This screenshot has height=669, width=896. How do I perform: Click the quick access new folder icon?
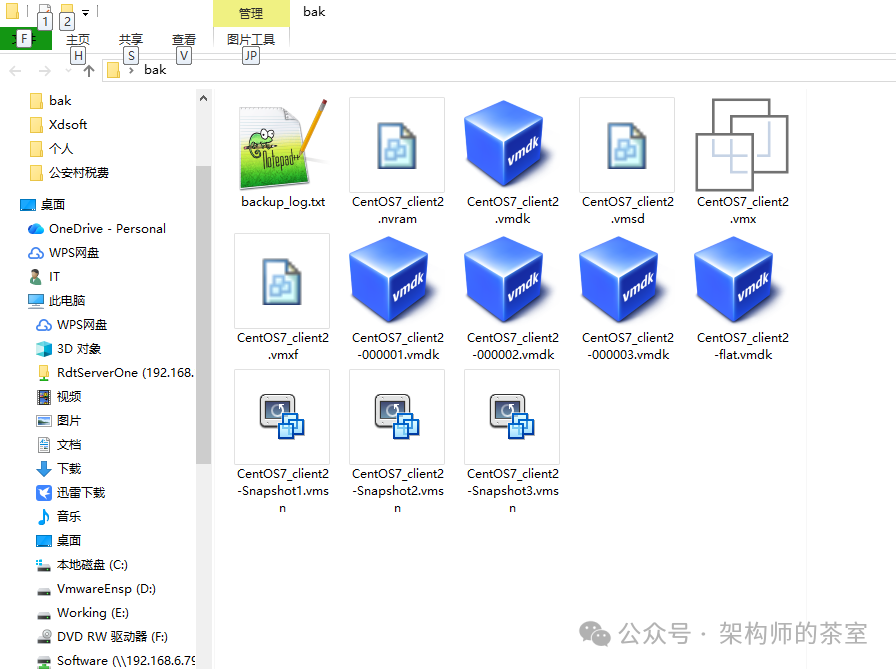(67, 11)
